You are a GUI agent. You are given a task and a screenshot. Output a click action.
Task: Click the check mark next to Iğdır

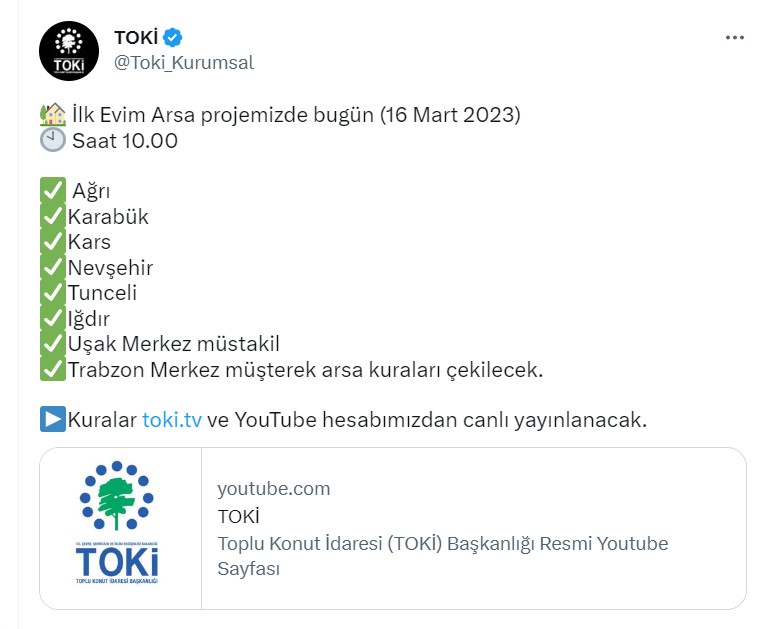(53, 318)
